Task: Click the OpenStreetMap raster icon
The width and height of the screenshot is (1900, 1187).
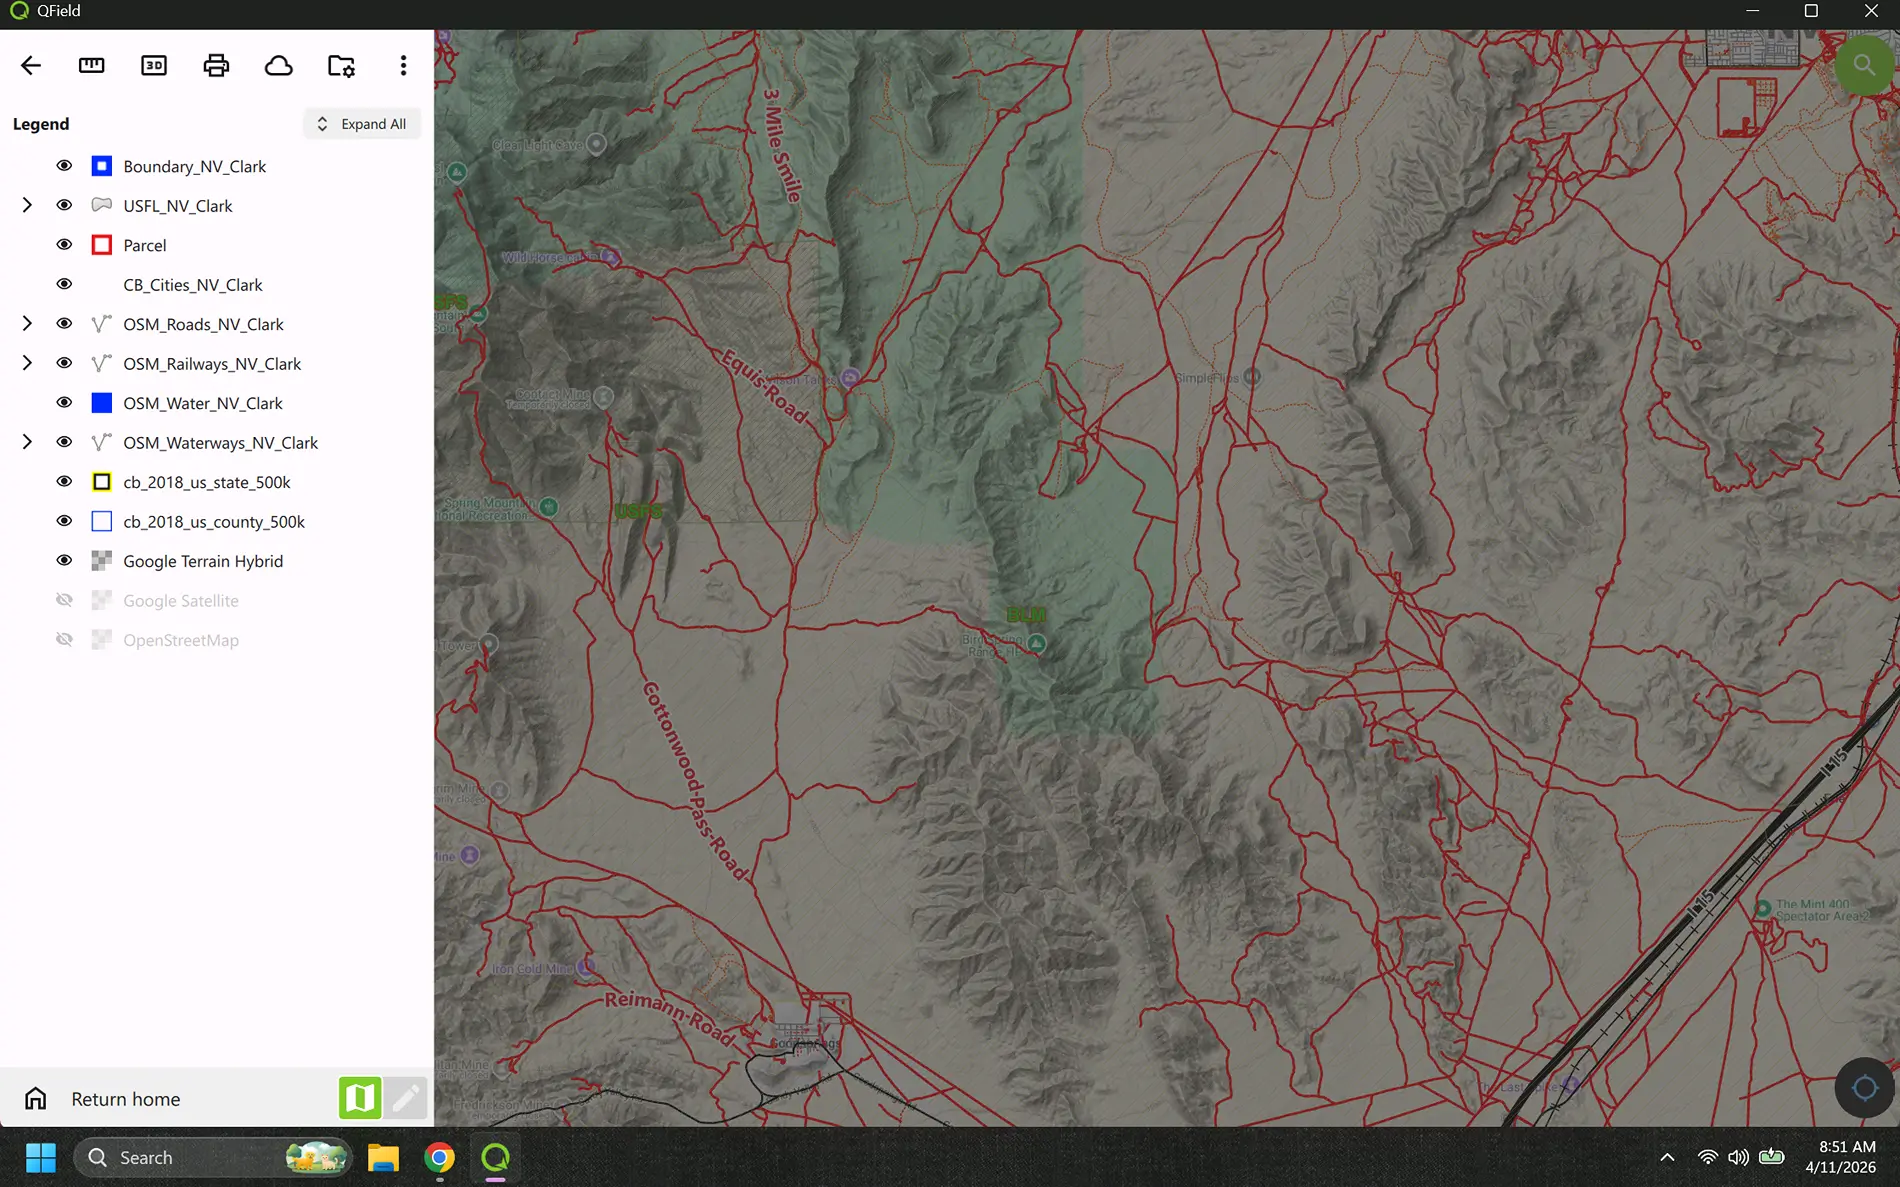Action: point(101,640)
